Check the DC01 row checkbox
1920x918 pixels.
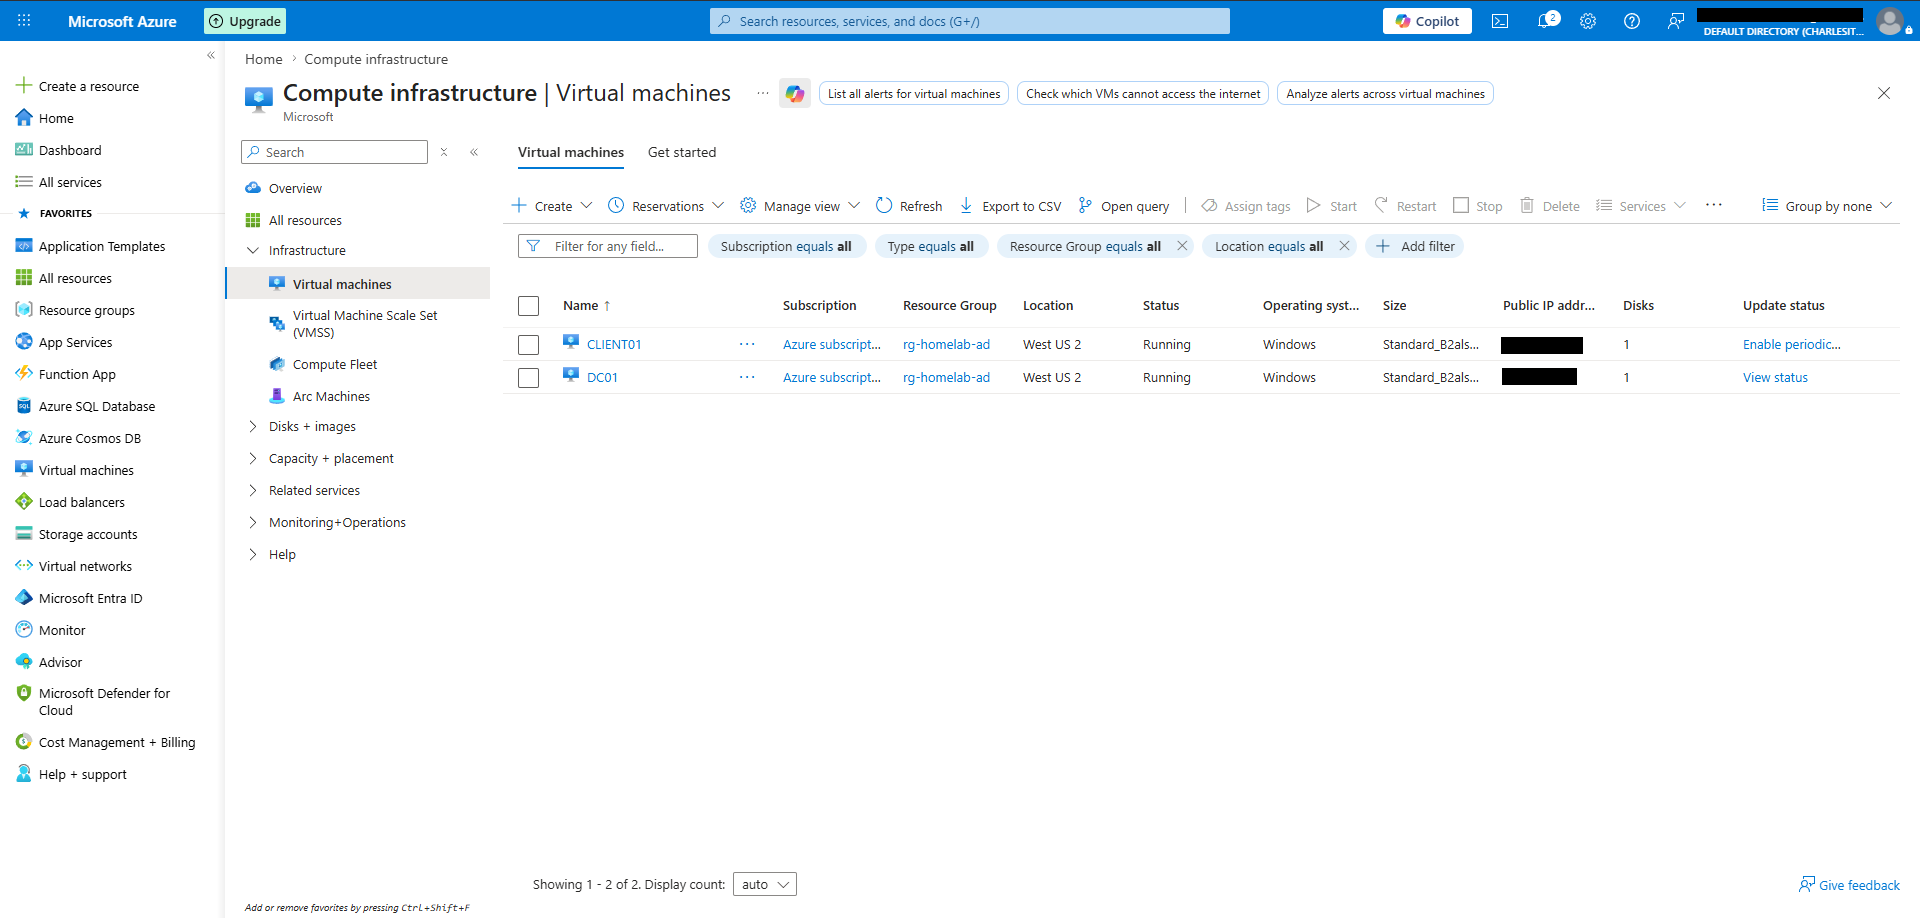[529, 378]
